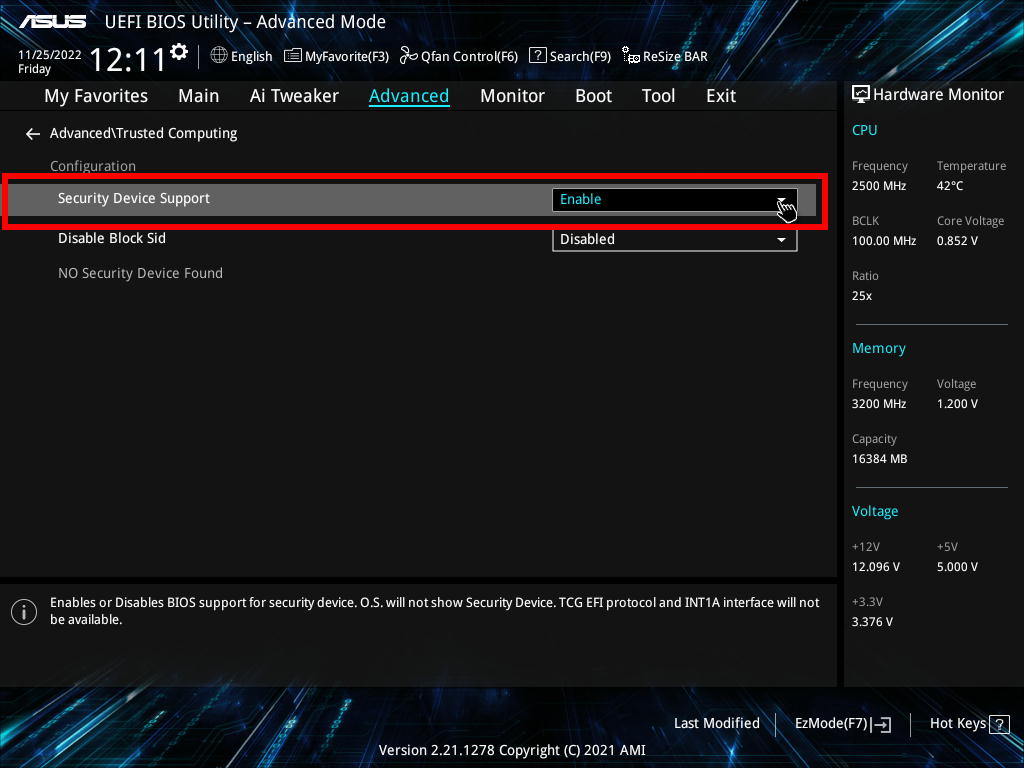This screenshot has width=1024, height=768.
Task: Click the gear icon beside the clock
Action: [179, 51]
